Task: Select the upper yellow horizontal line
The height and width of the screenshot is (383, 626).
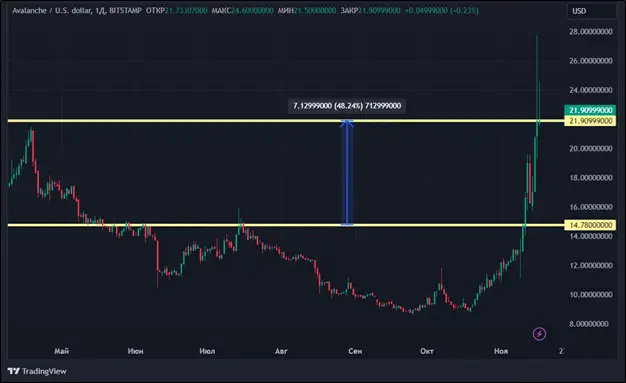Action: [x=285, y=121]
